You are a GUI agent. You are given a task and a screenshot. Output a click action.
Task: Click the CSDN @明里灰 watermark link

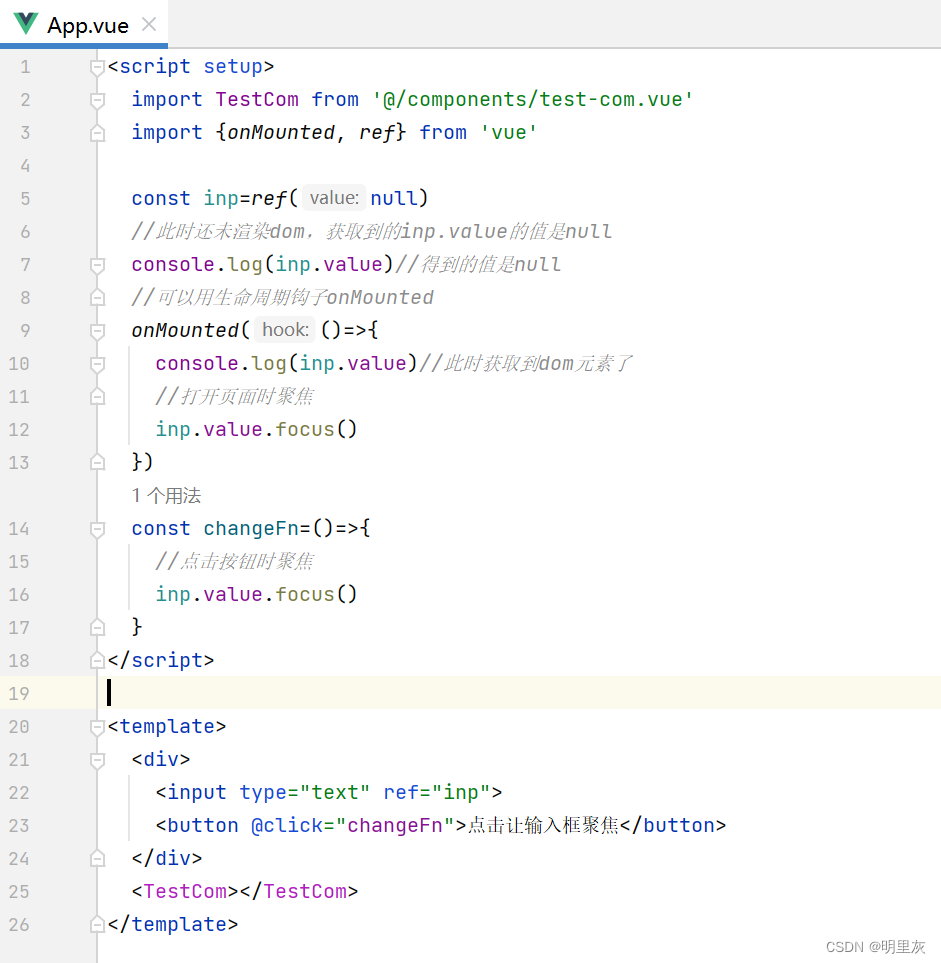877,947
